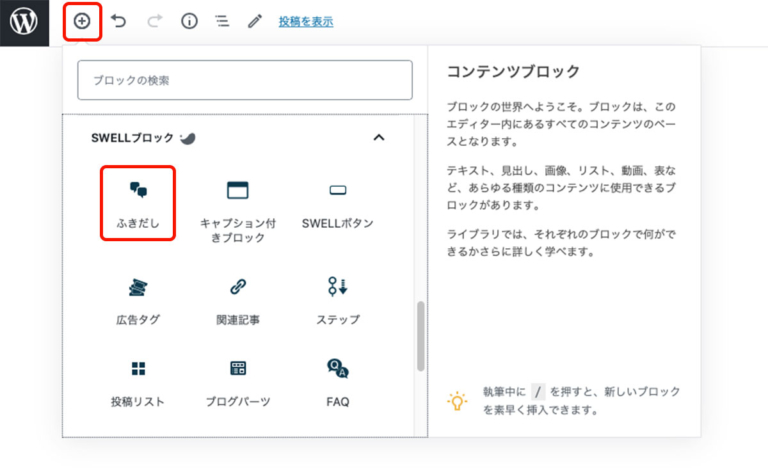Focus the ブロックの検索 search field
The height and width of the screenshot is (476, 768).
[x=245, y=80]
